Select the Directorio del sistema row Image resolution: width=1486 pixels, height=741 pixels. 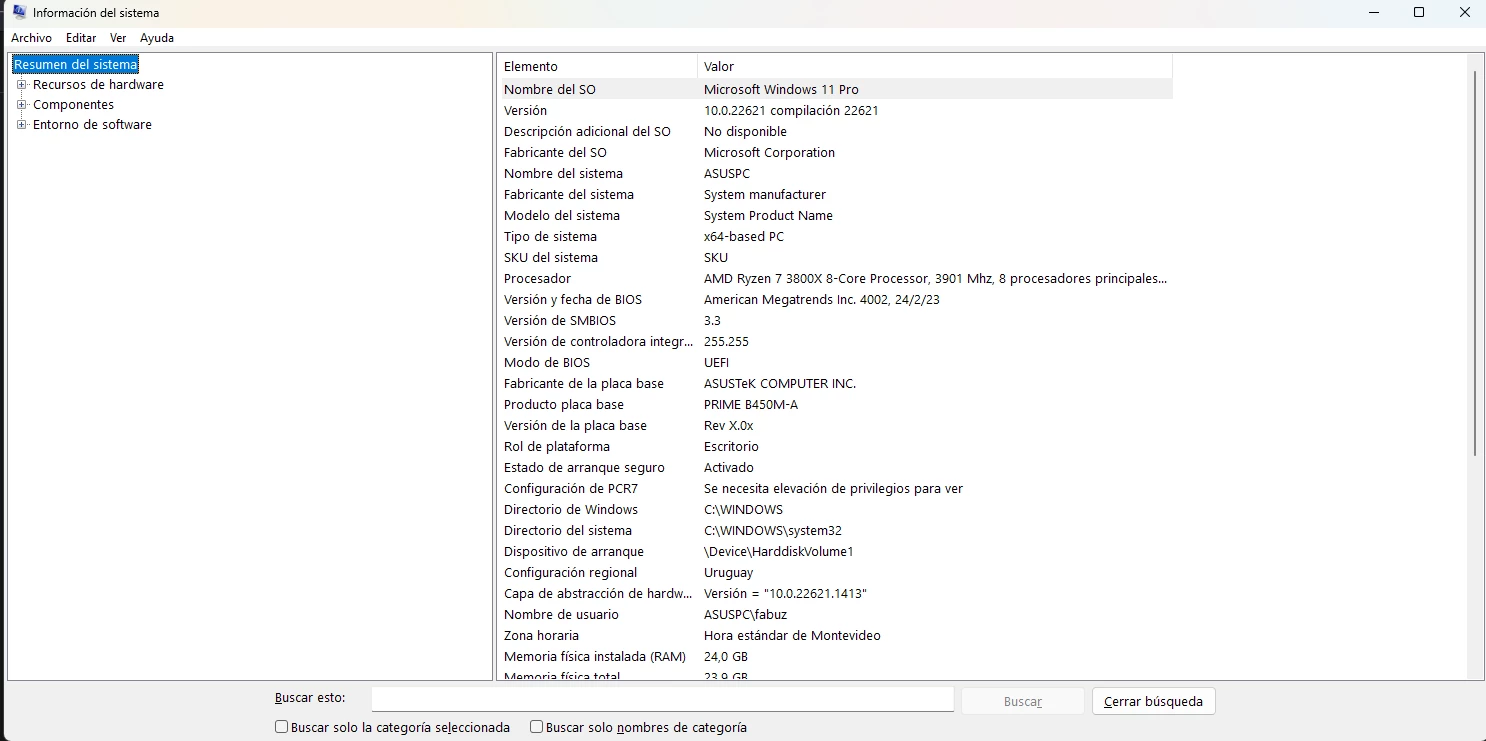(835, 530)
